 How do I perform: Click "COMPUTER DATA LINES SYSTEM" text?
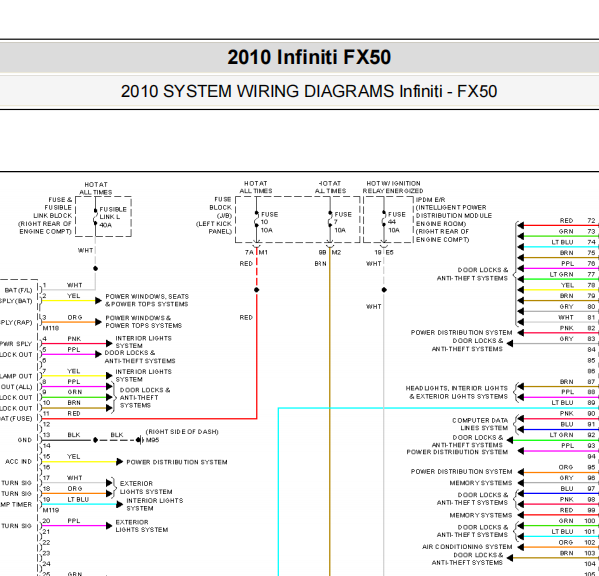(480, 424)
